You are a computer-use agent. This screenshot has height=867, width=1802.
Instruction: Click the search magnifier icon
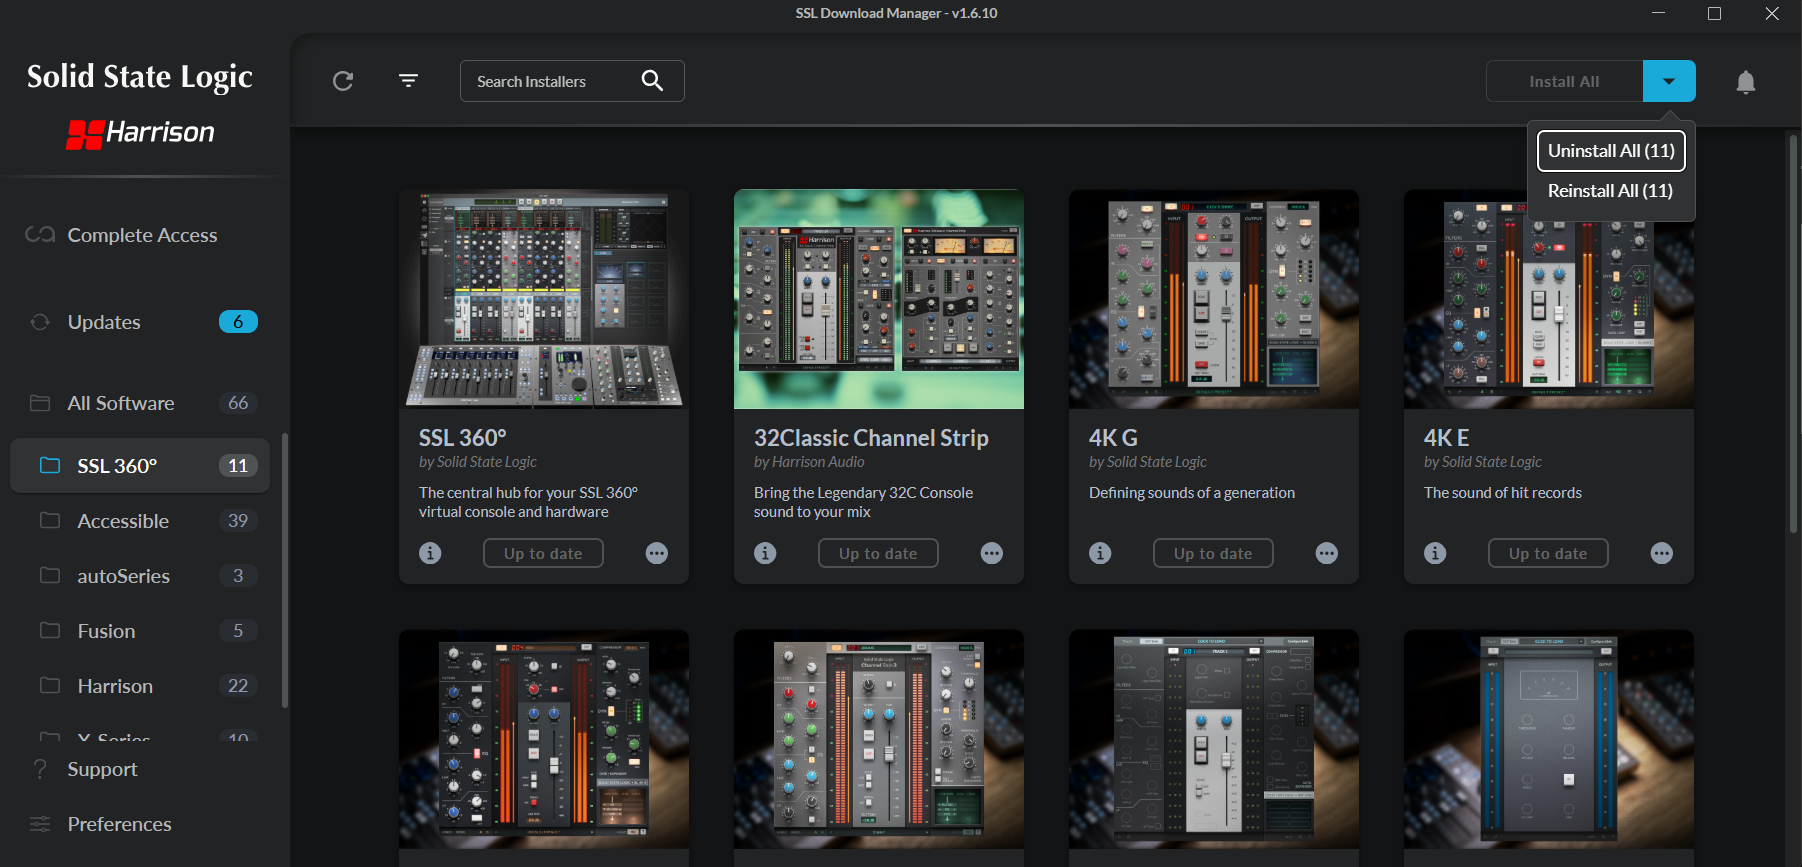[652, 81]
